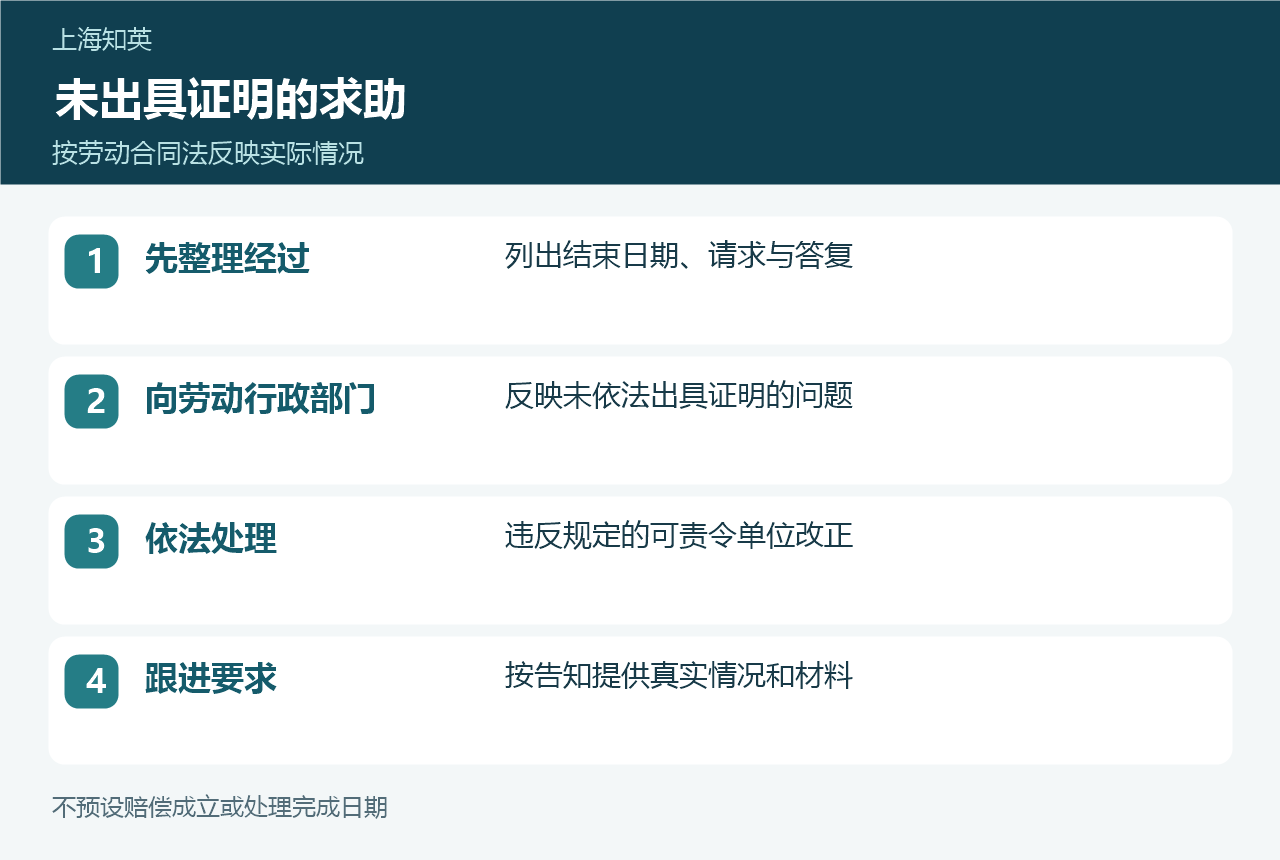Select the heading 先整理经过
1280x860 pixels.
(x=227, y=259)
